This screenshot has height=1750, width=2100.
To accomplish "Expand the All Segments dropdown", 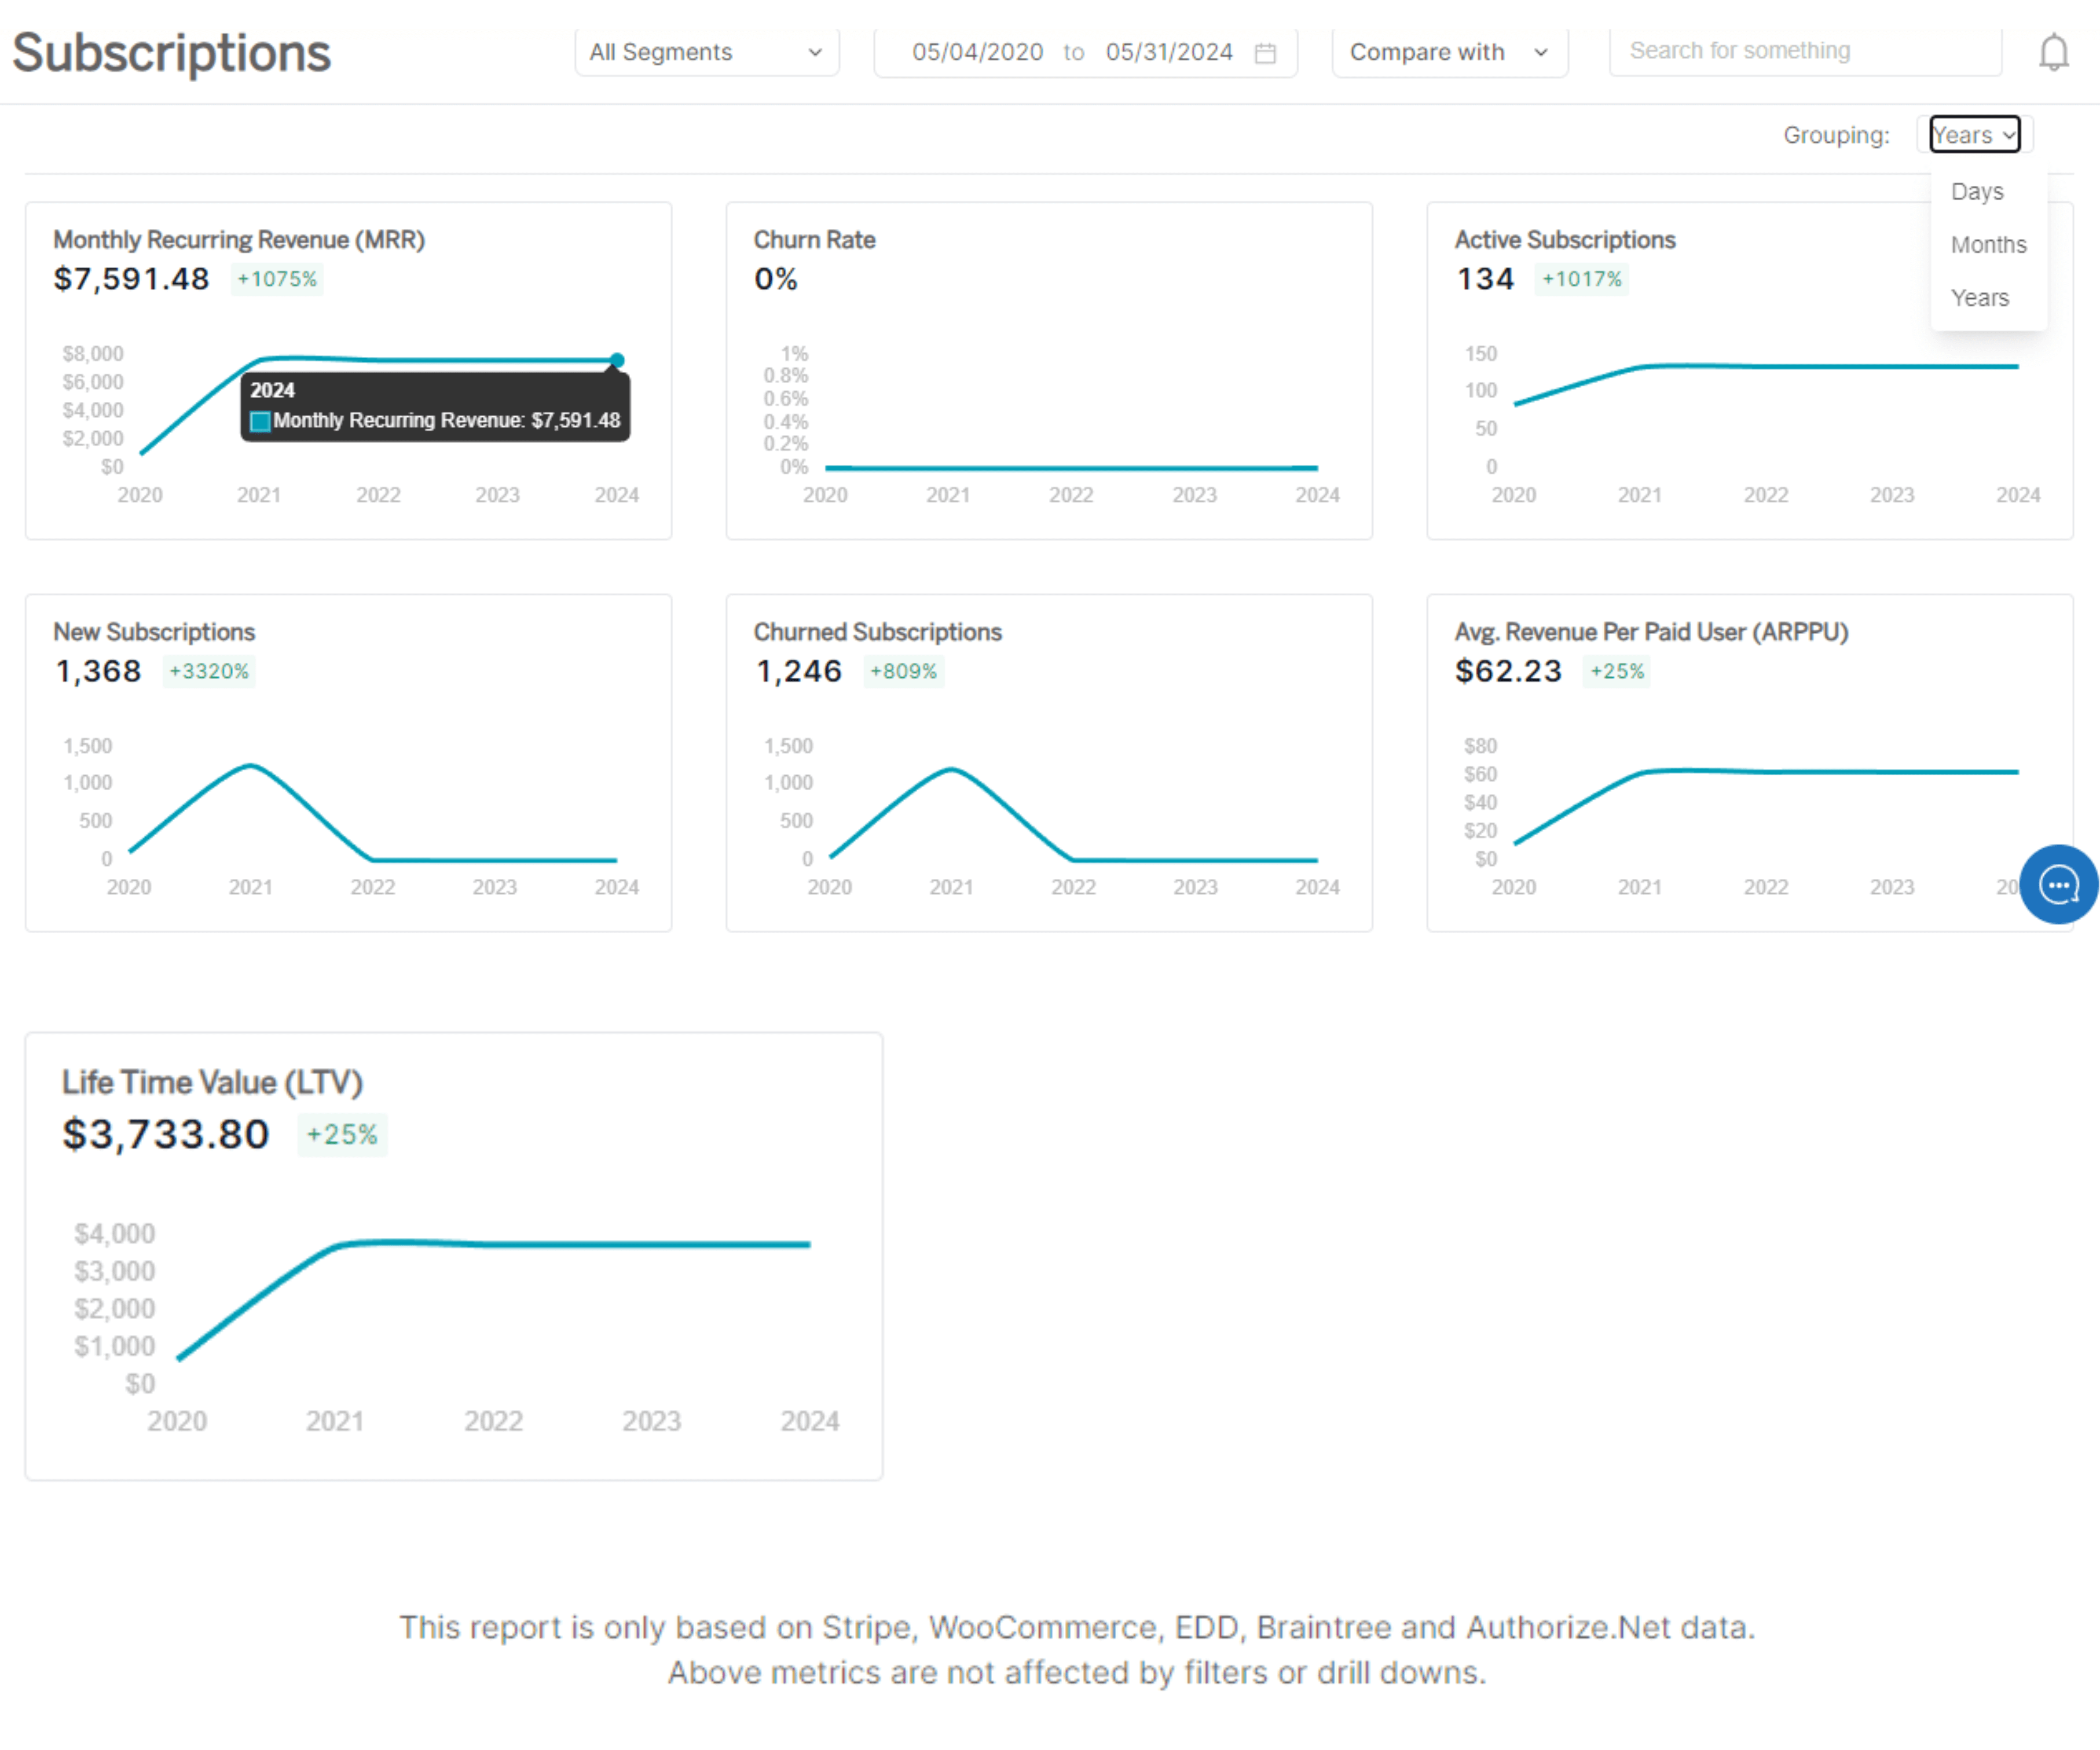I will coord(706,52).
